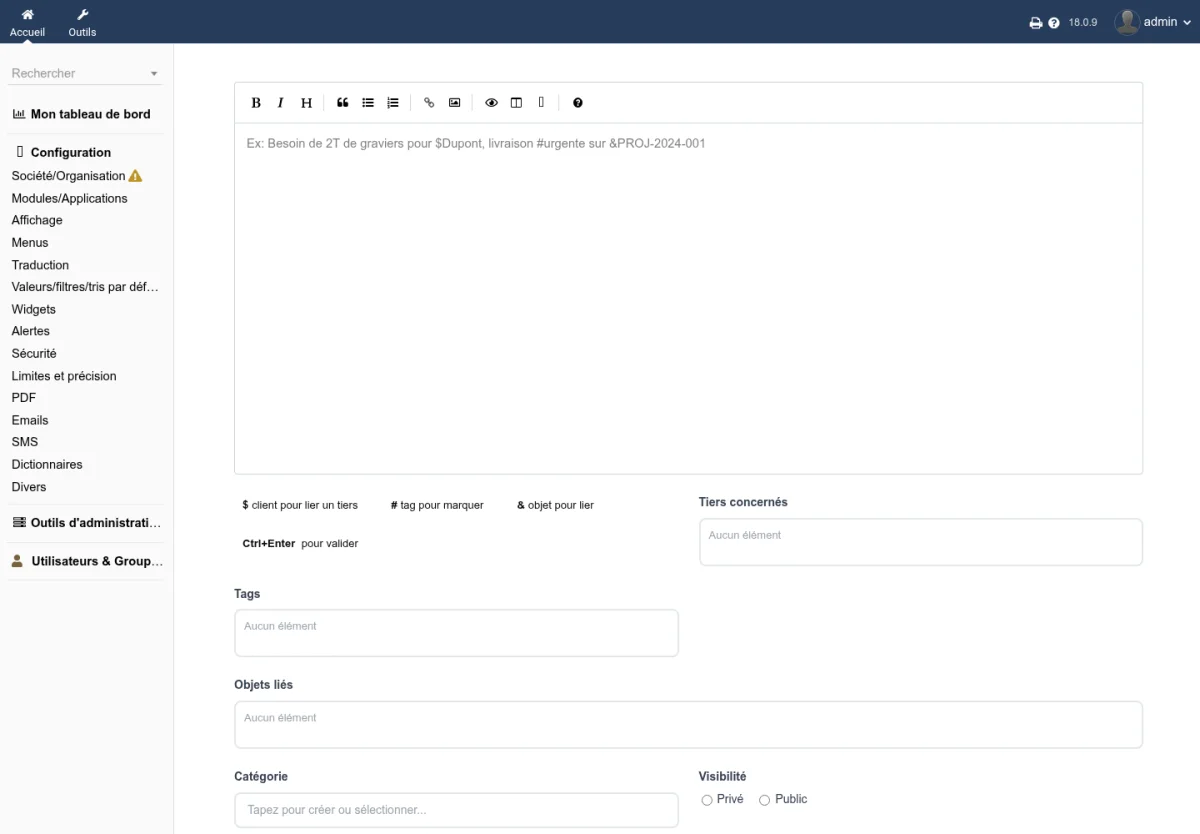Open Widgets settings

[34, 309]
